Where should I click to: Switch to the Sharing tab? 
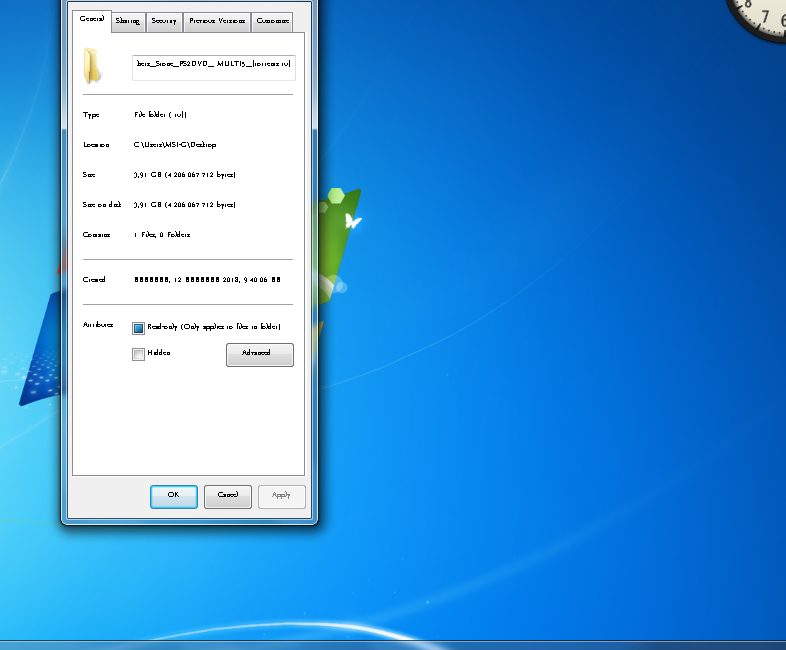coord(127,21)
